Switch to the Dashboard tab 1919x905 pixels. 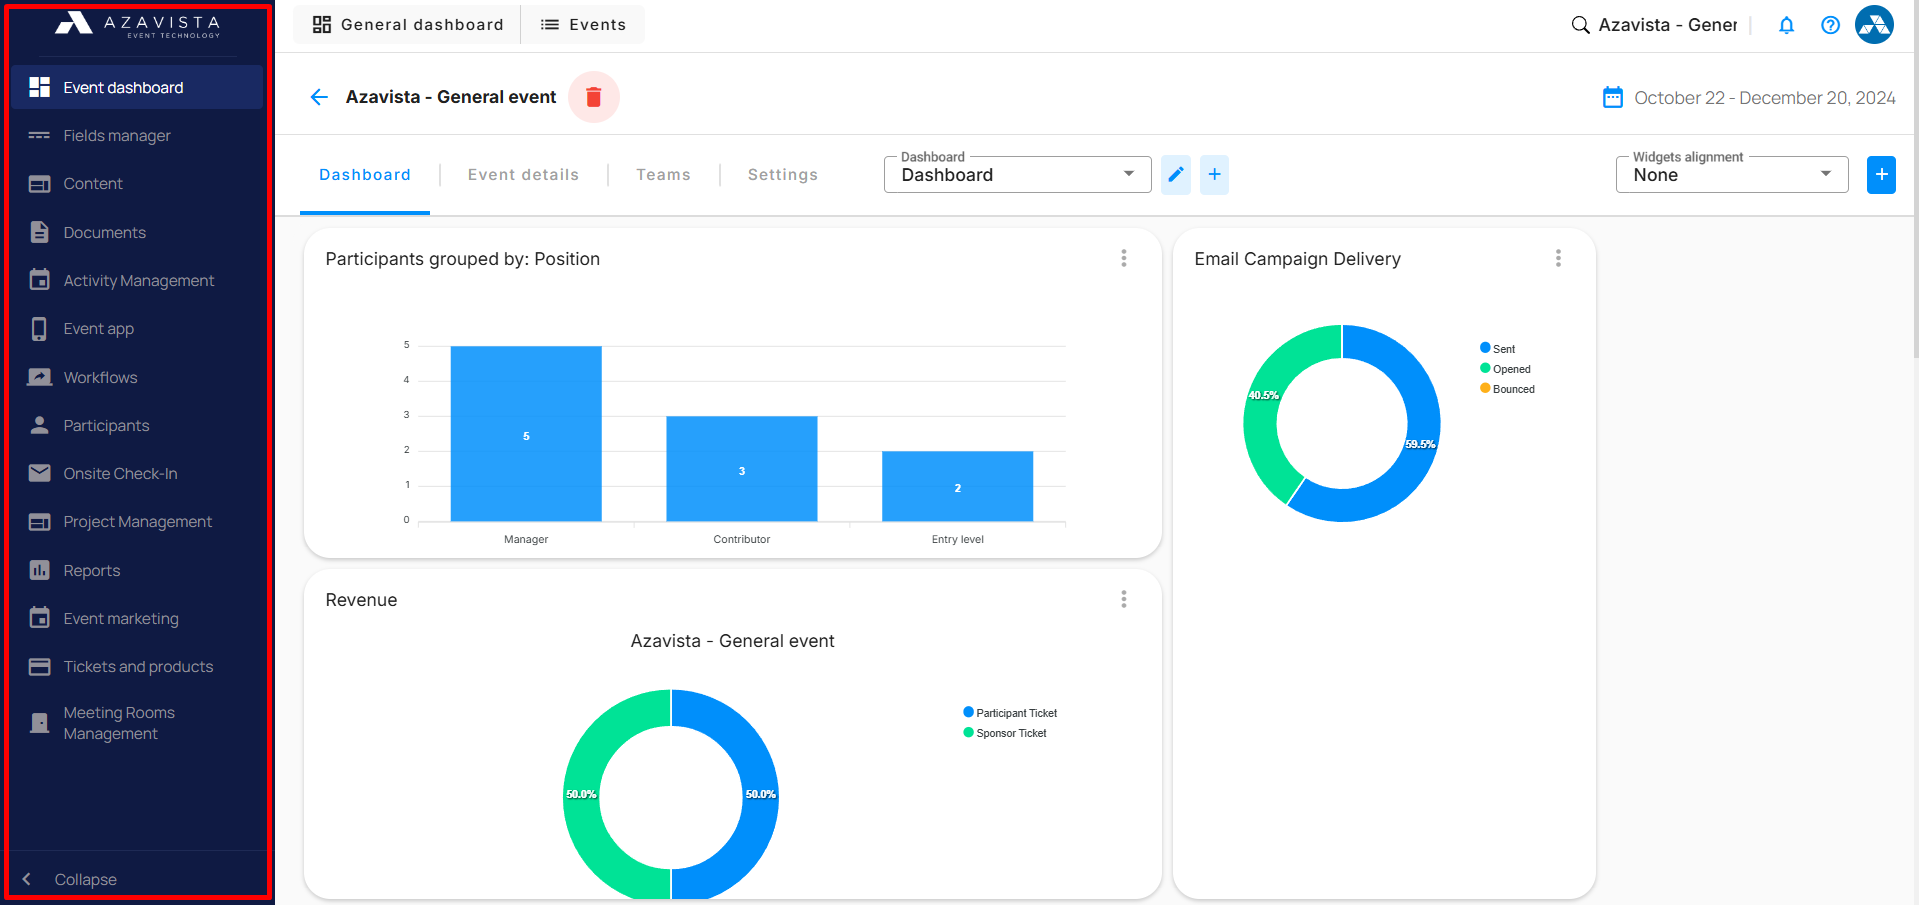[365, 175]
